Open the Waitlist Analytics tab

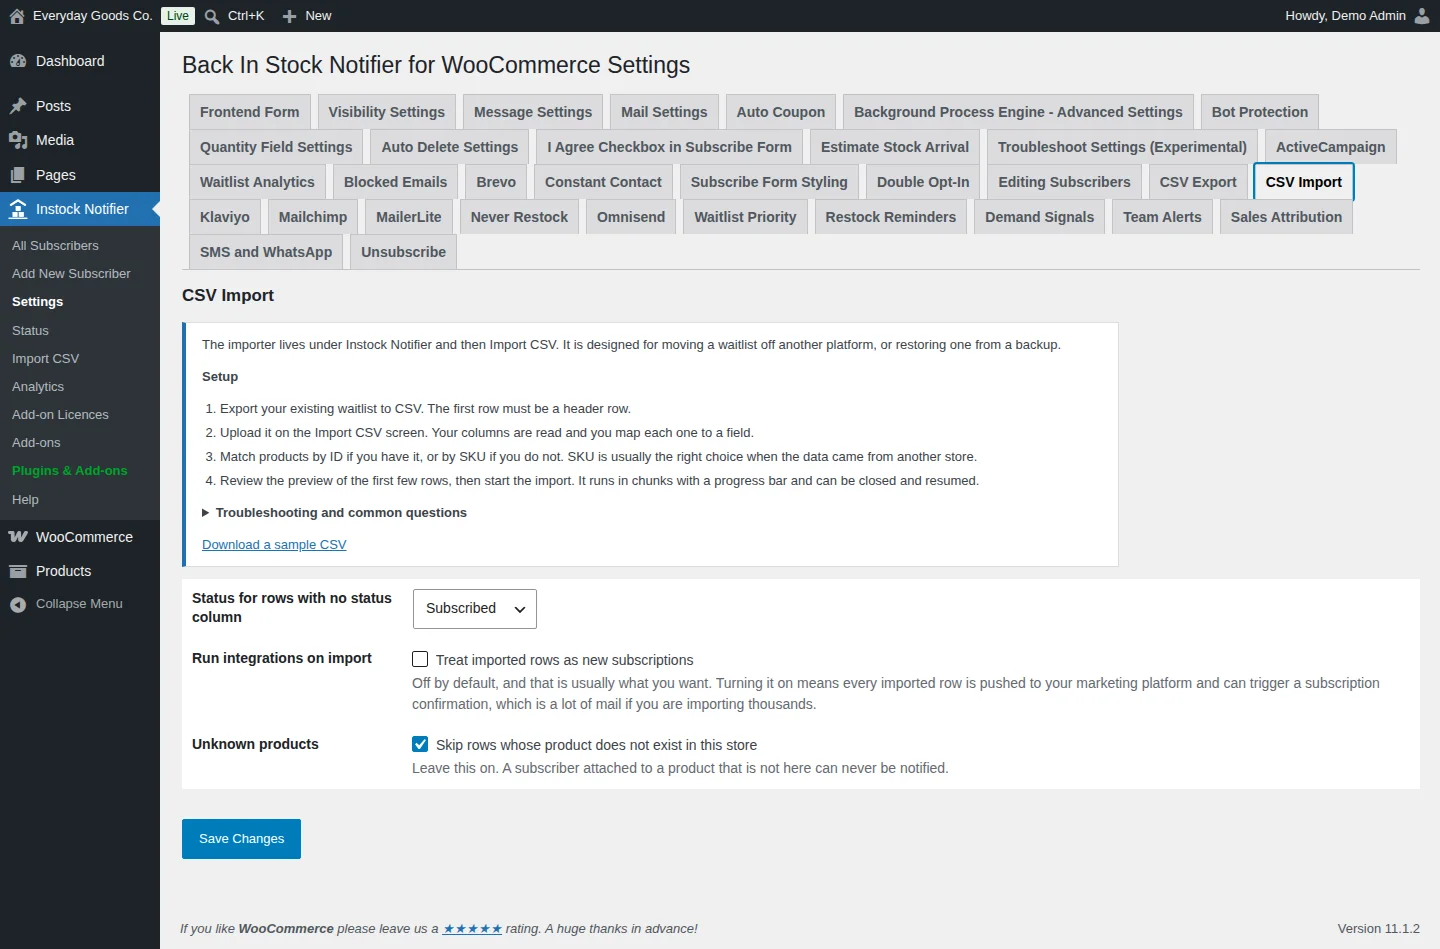[x=257, y=182]
